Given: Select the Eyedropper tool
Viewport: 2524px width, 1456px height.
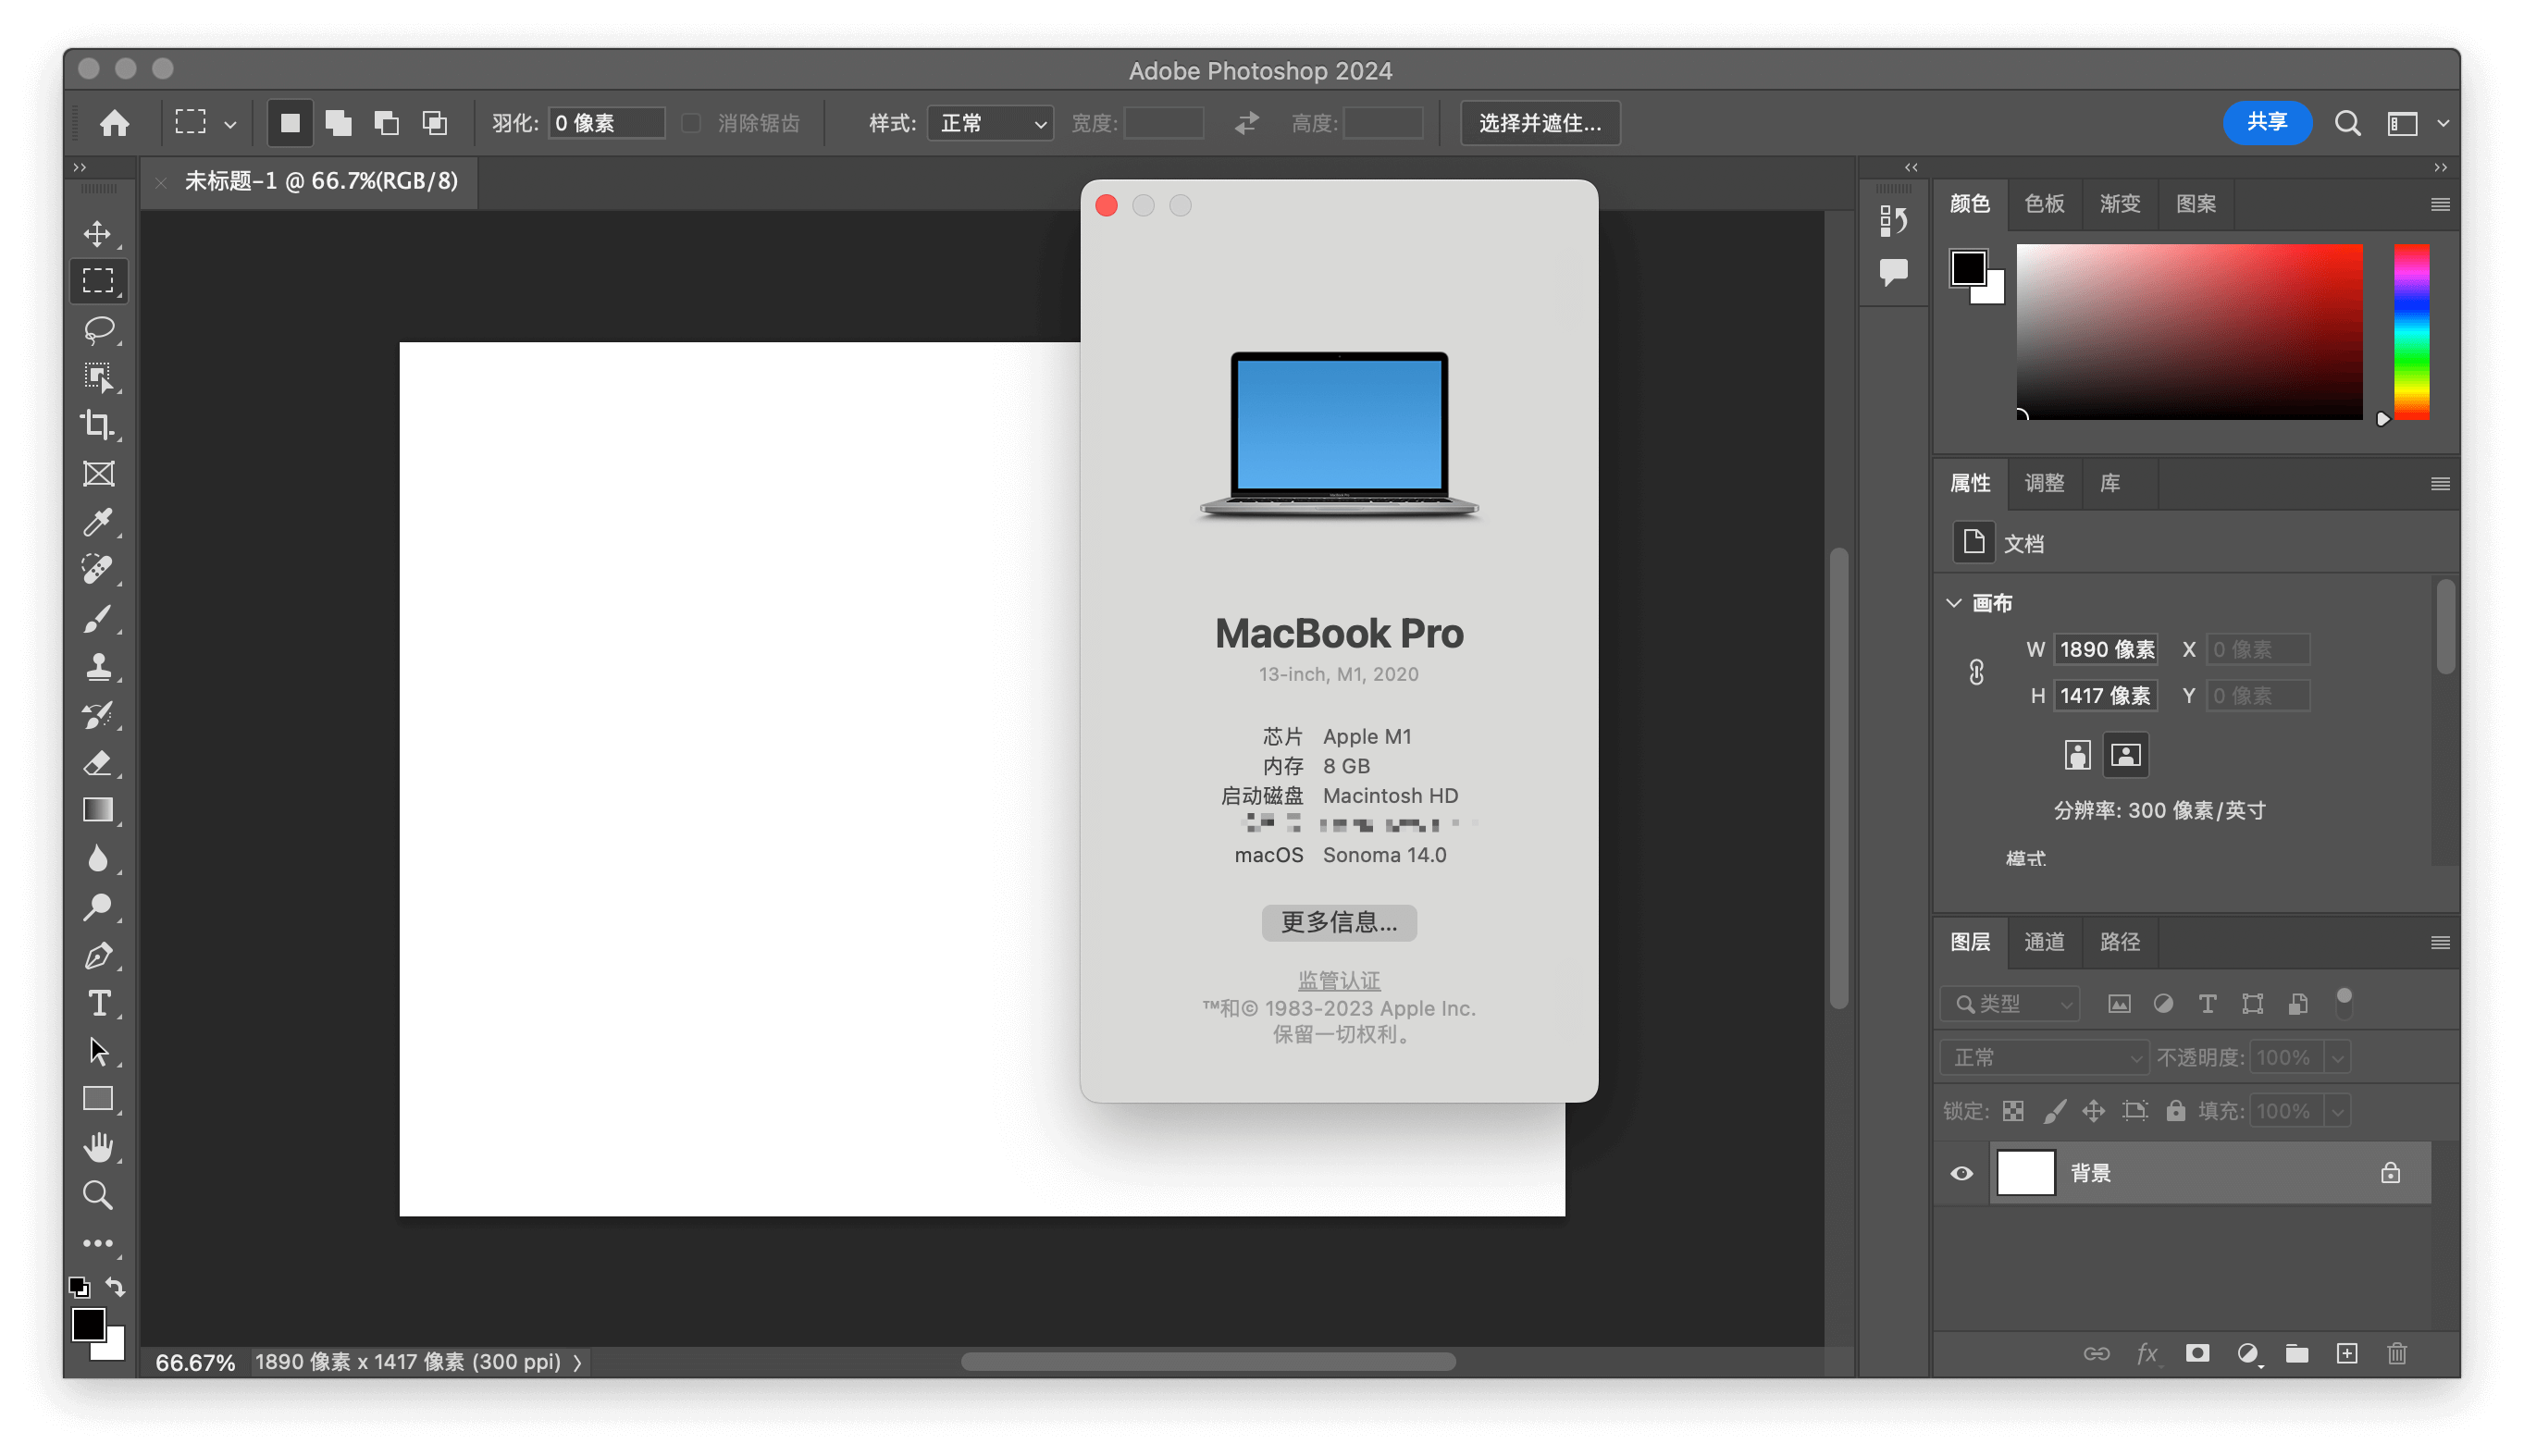Looking at the screenshot, I should [x=99, y=522].
